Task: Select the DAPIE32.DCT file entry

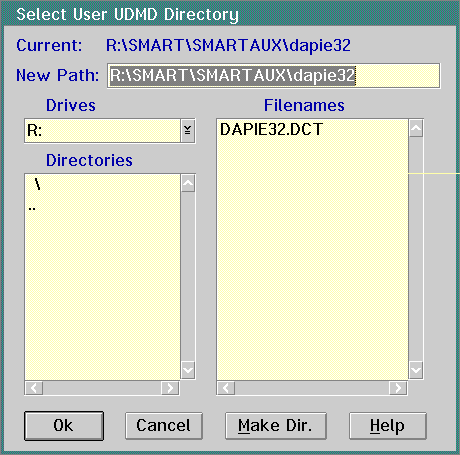Action: (271, 129)
